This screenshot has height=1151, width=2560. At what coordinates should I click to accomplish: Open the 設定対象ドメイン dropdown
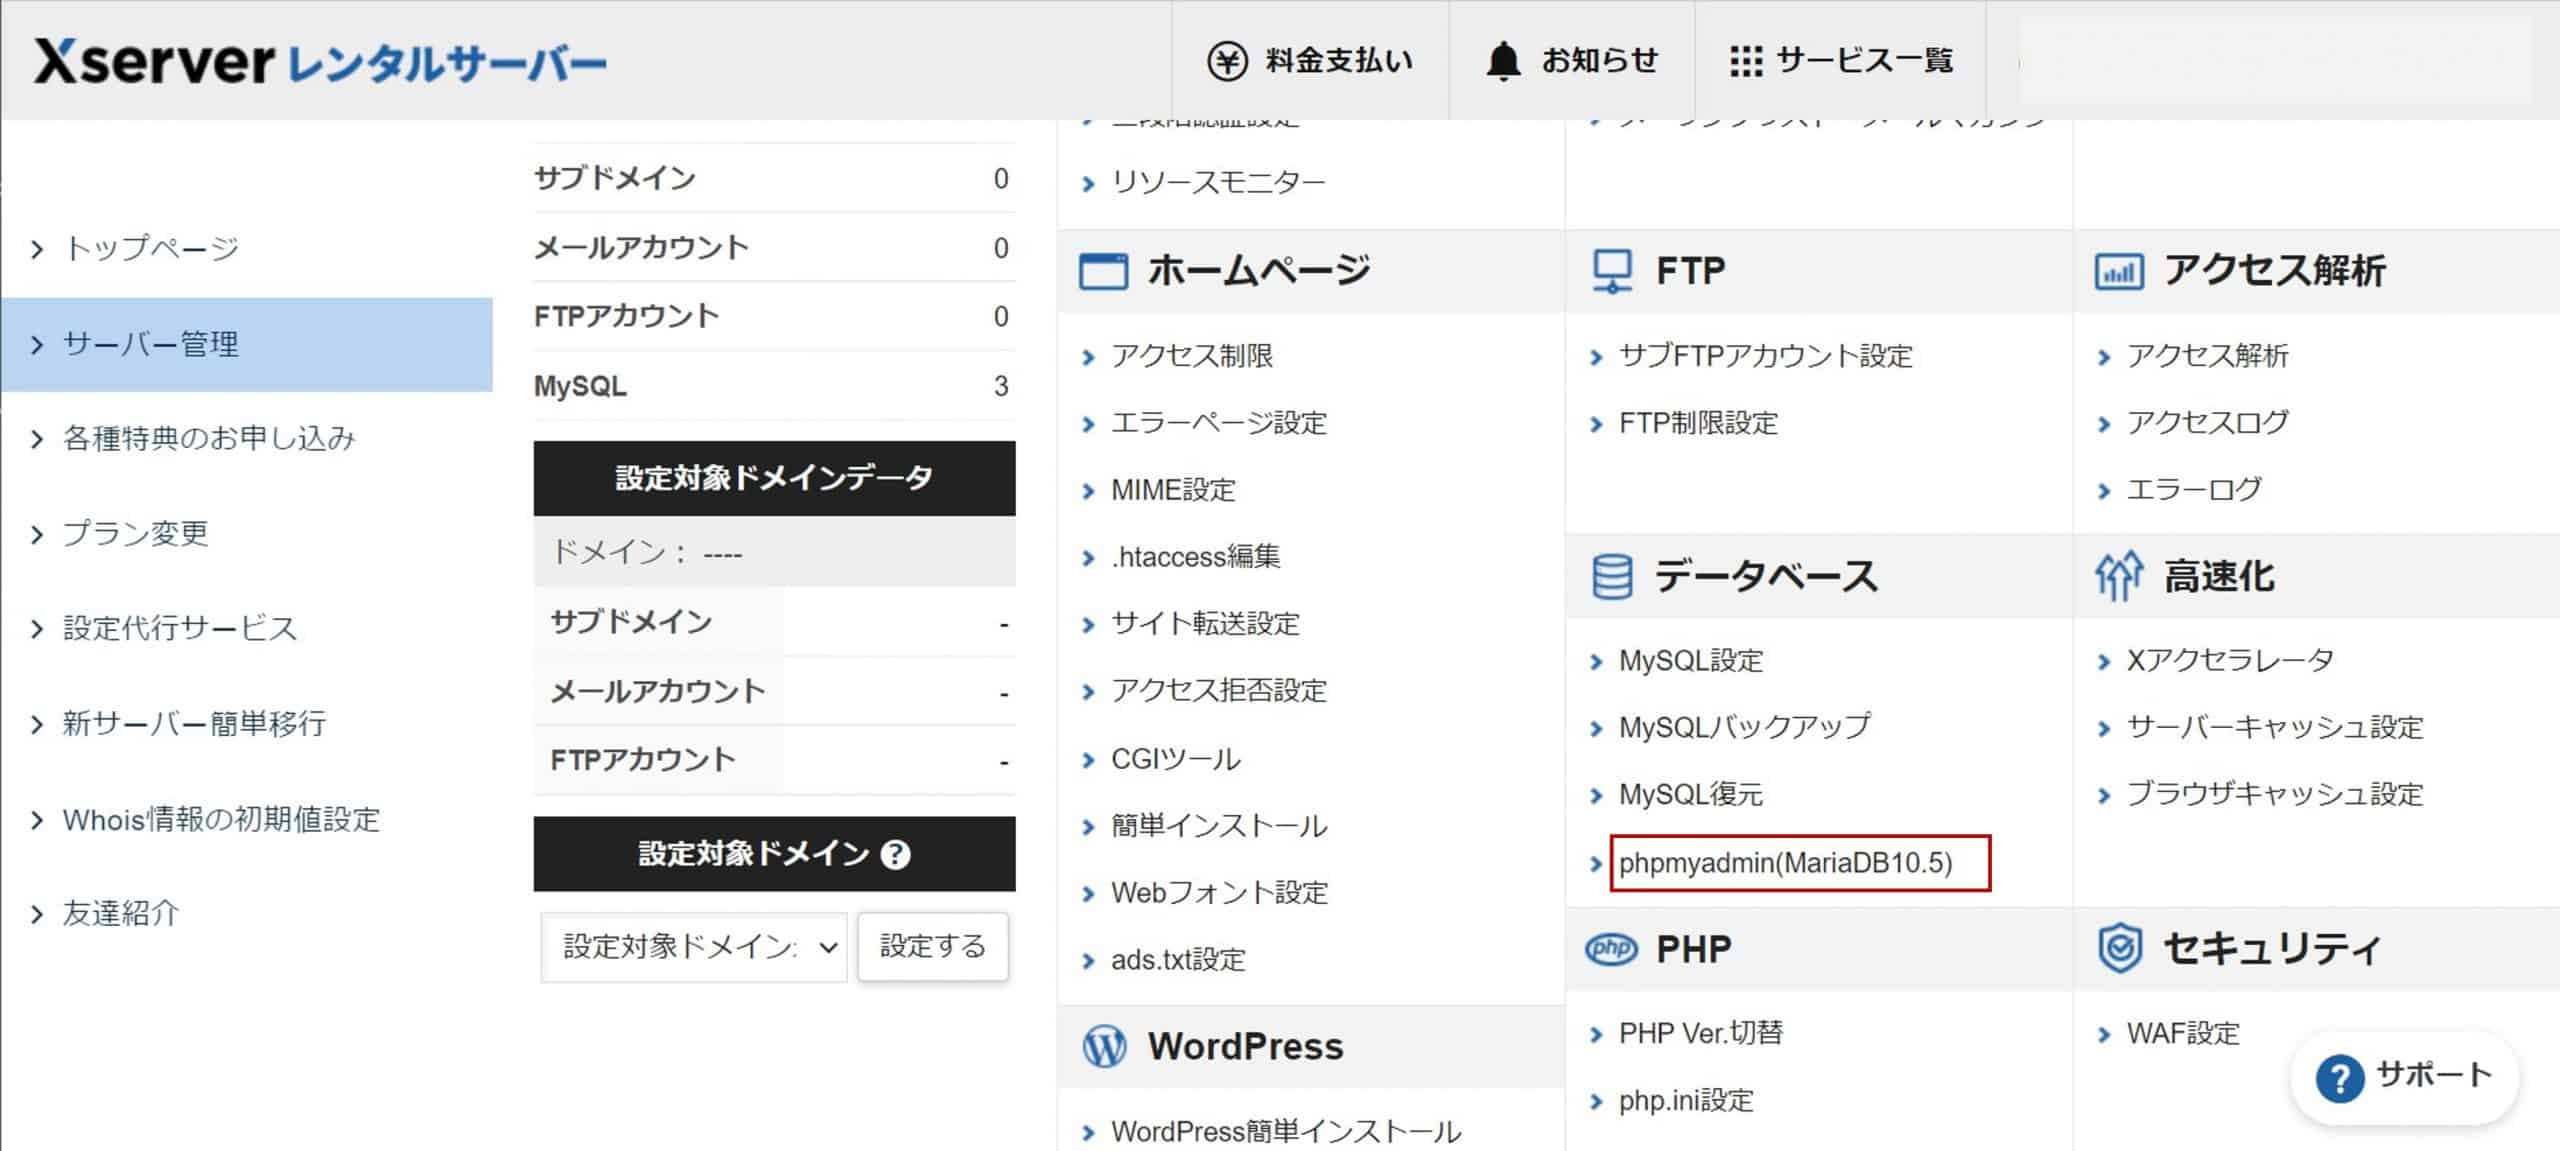pos(694,946)
